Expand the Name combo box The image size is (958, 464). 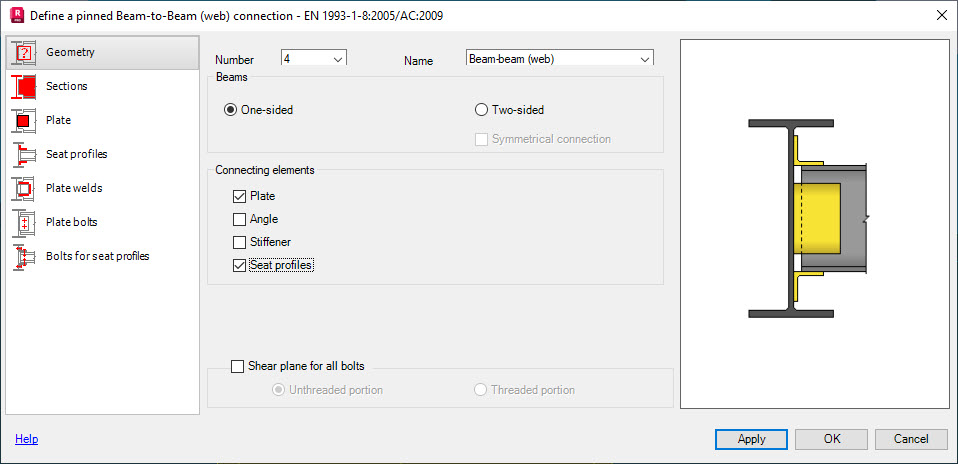644,60
